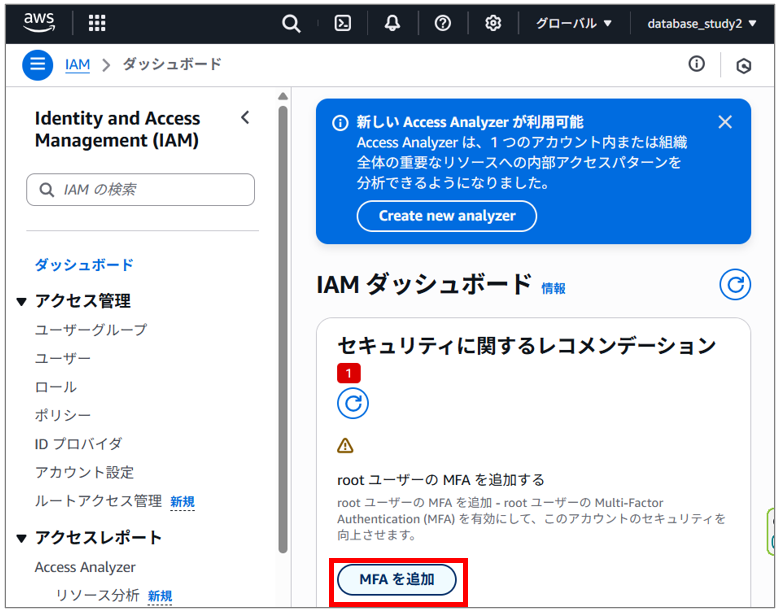
Task: Open 情報 link next to IAM ダッシュボード
Action: [x=553, y=288]
